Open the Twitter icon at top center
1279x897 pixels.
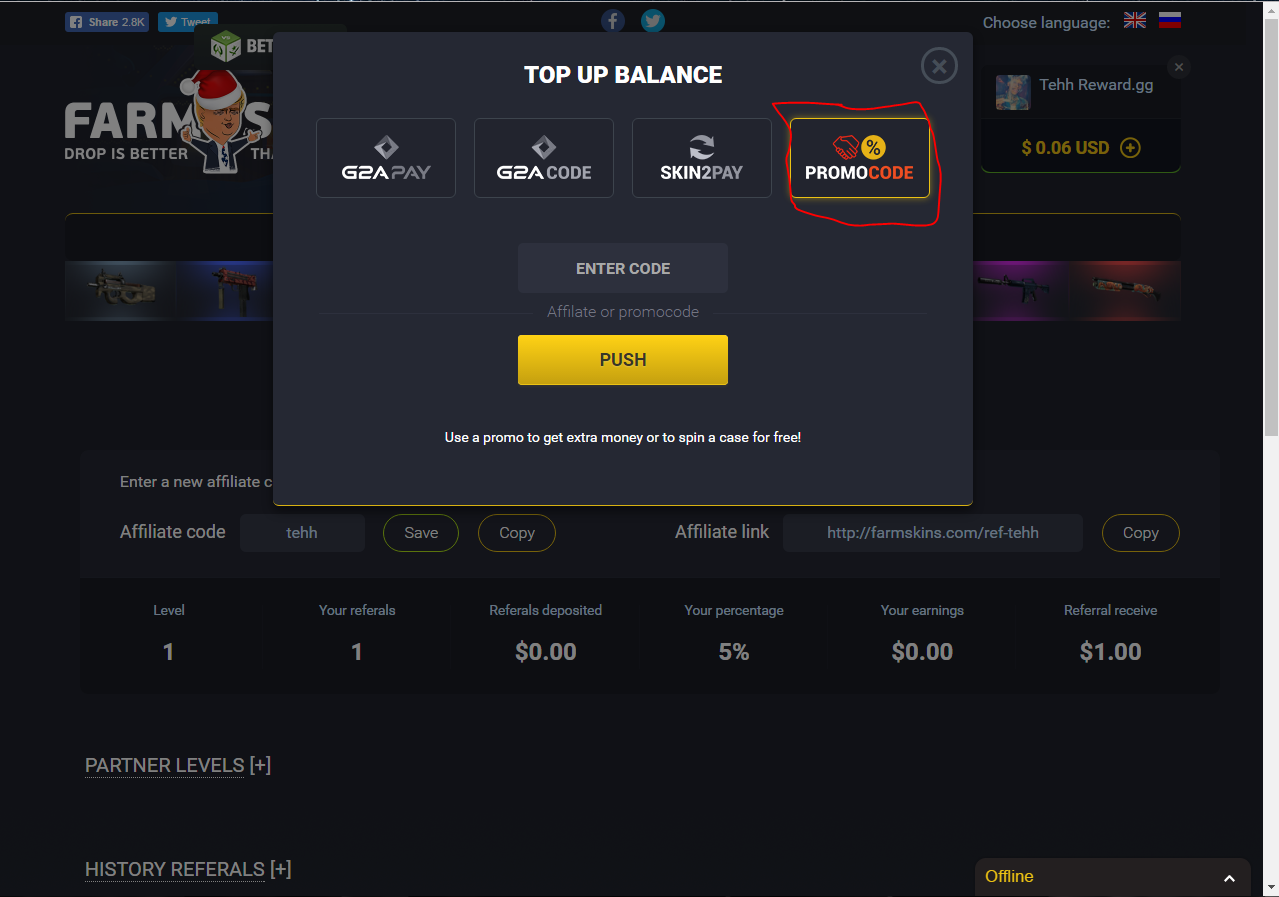click(x=653, y=21)
